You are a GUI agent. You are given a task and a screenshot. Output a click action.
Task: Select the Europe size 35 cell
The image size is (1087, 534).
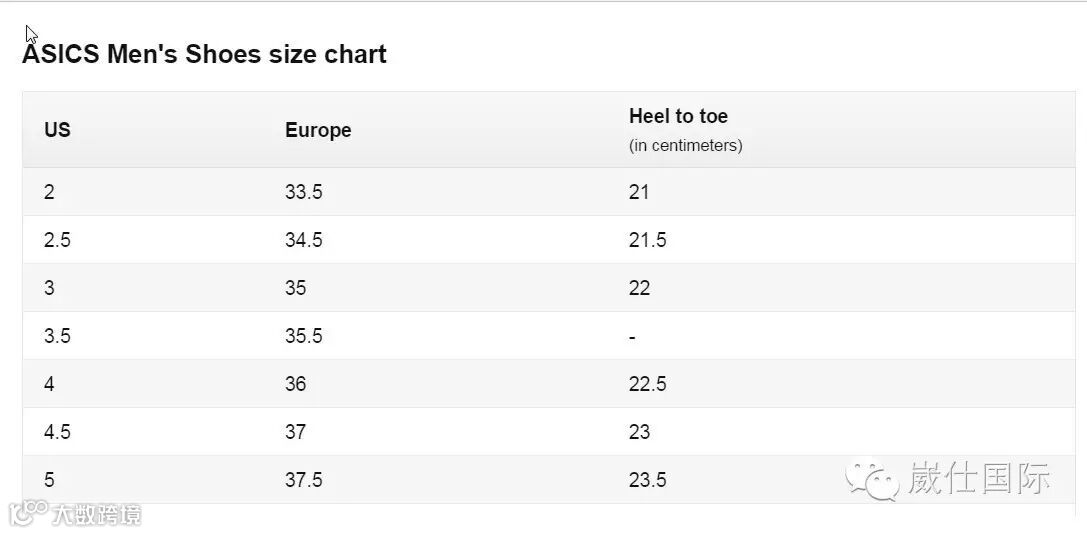coord(295,288)
